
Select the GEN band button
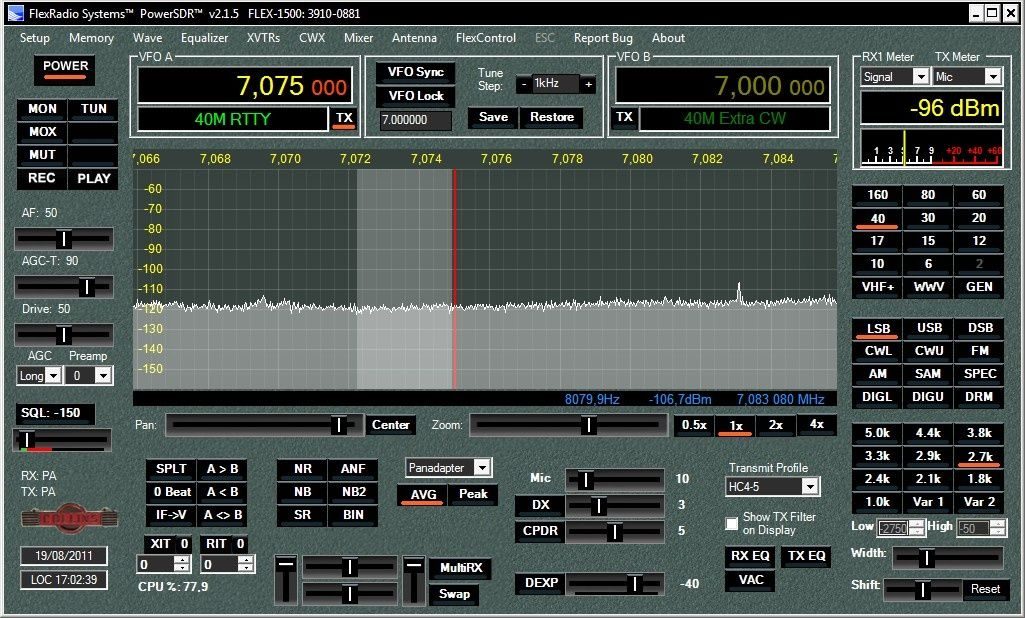[979, 286]
